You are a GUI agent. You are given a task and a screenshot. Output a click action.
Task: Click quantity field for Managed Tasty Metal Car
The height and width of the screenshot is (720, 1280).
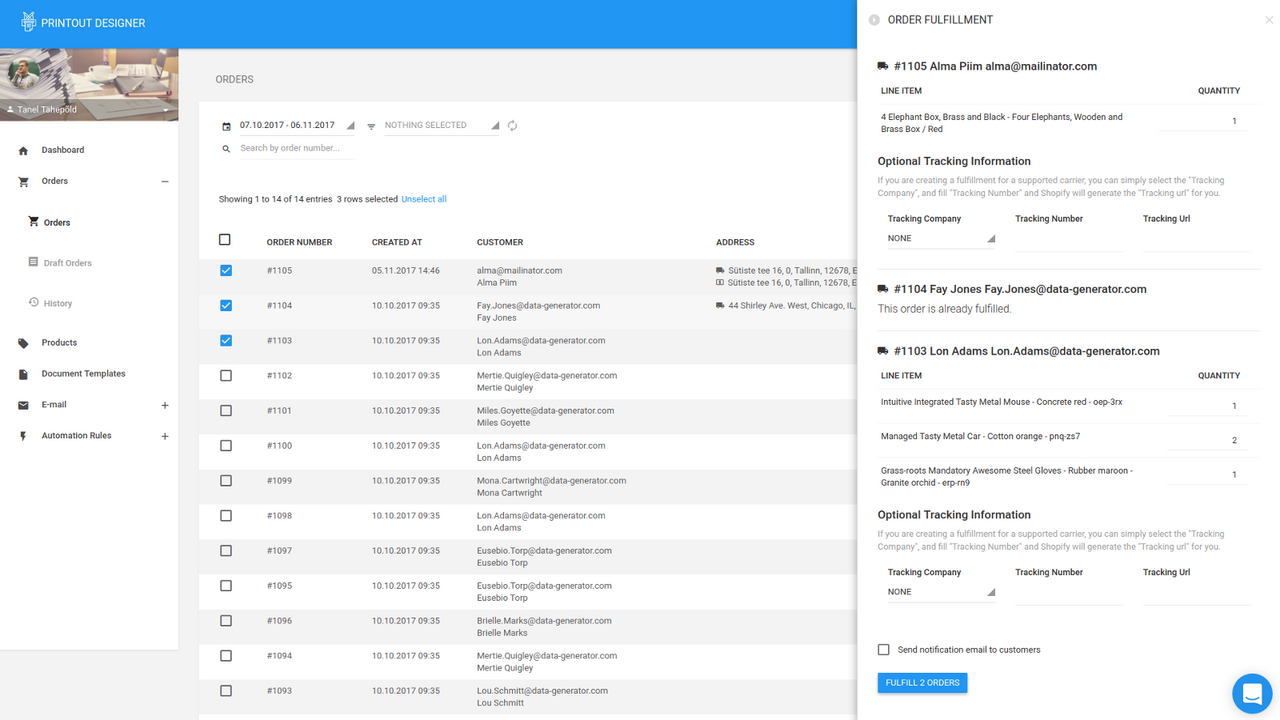click(1207, 440)
